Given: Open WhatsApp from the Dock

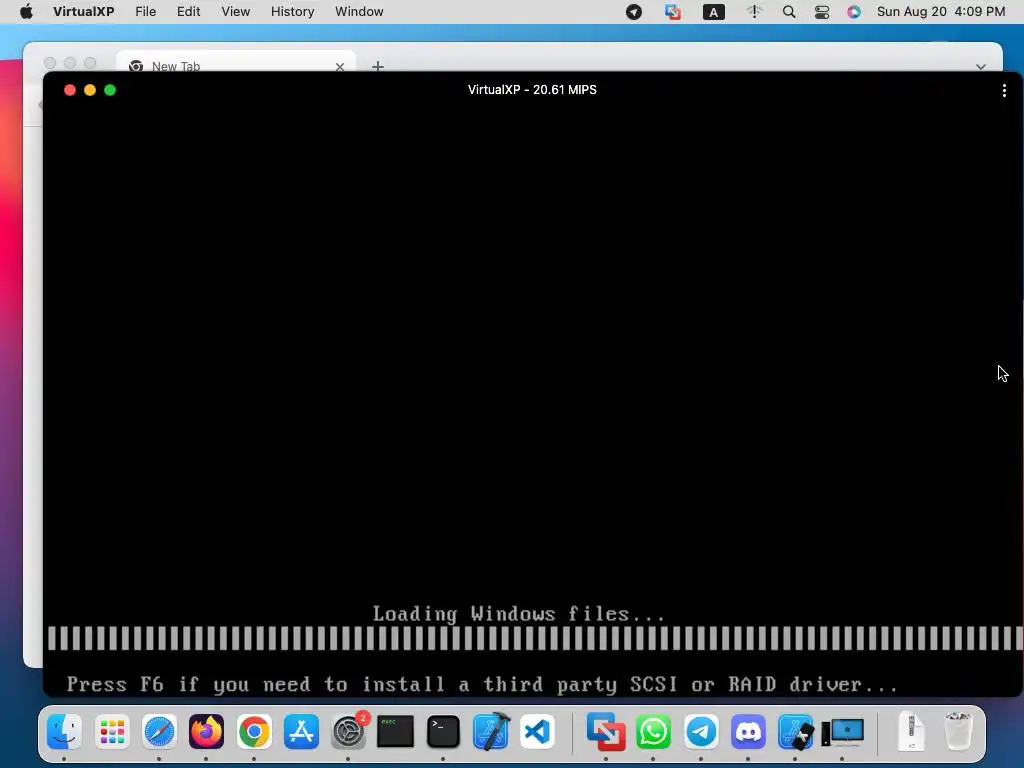Looking at the screenshot, I should coord(653,731).
